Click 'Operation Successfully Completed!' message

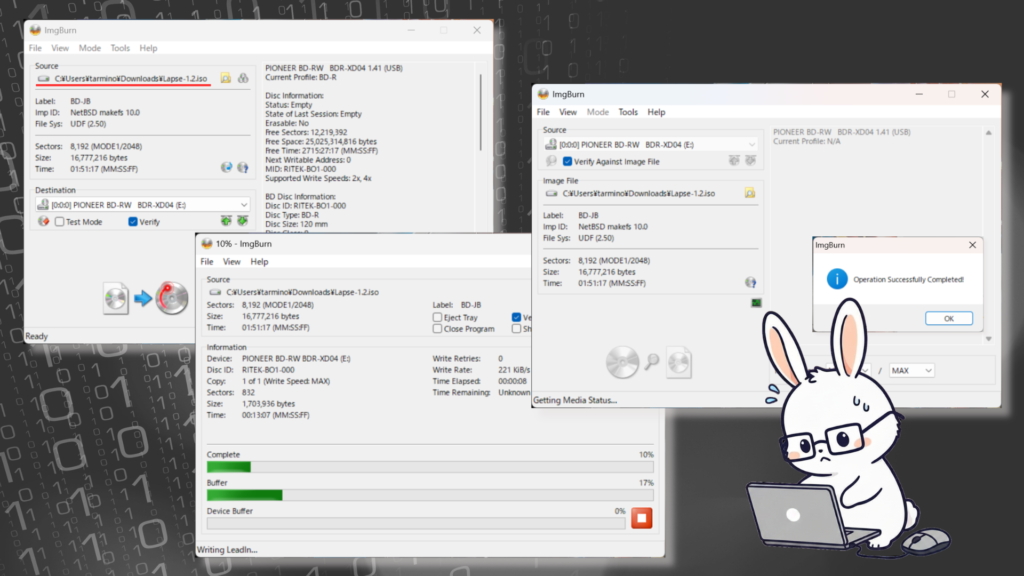[x=908, y=280]
